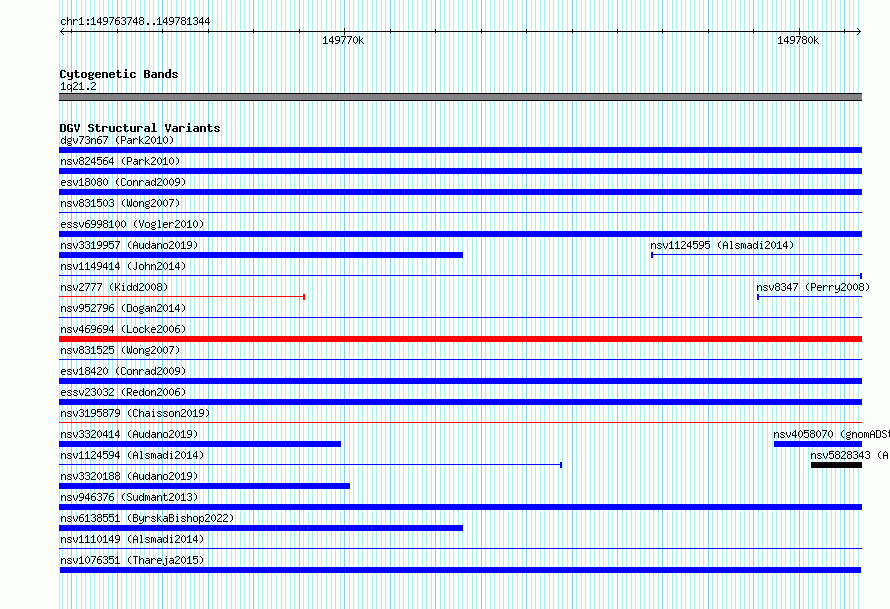Select nsv3319957 (Audano2019) variant label
The image size is (890, 609).
[129, 245]
